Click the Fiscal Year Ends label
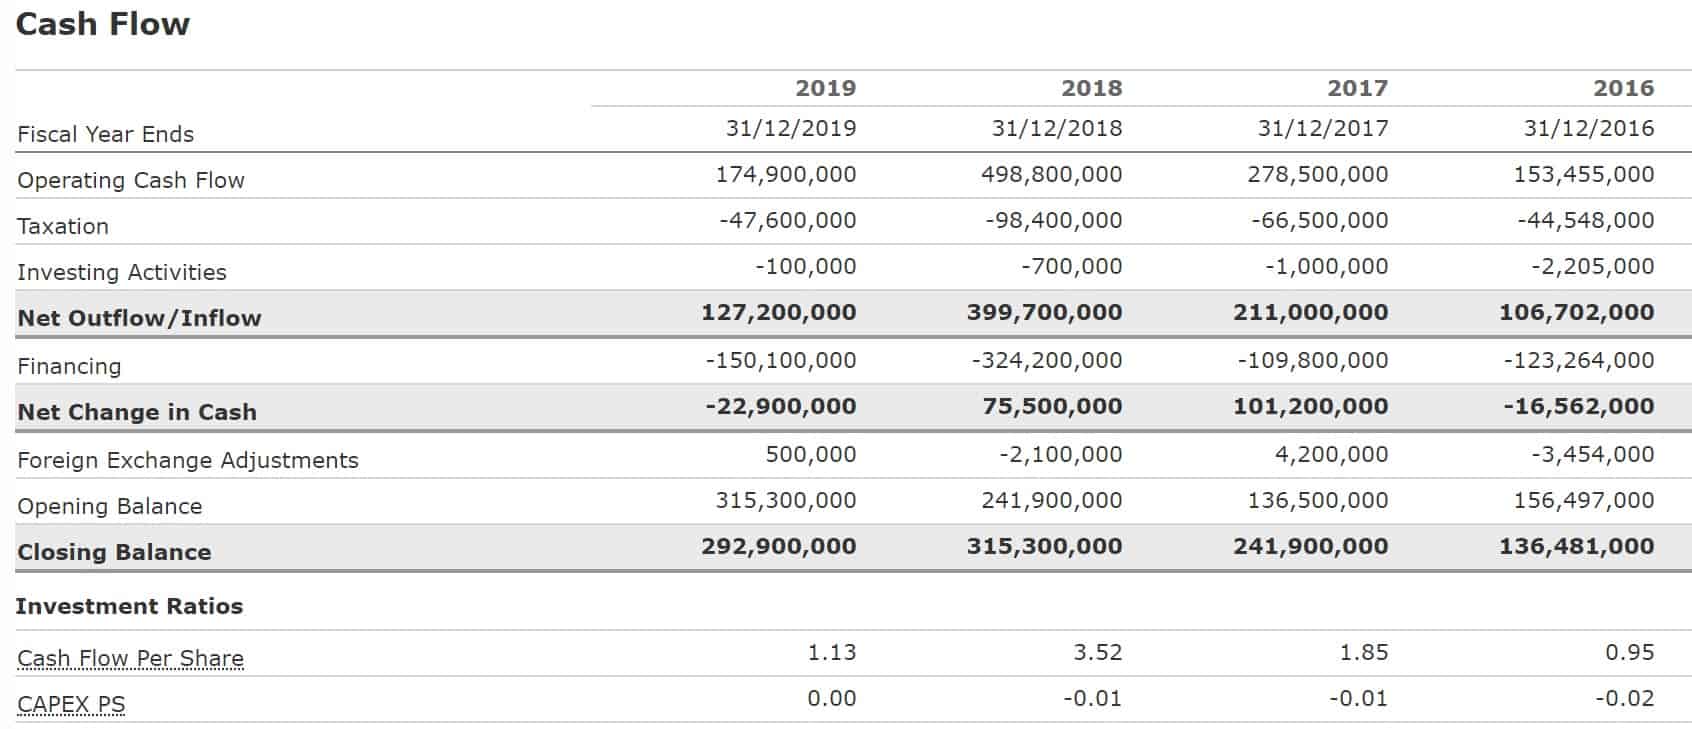 pos(106,134)
